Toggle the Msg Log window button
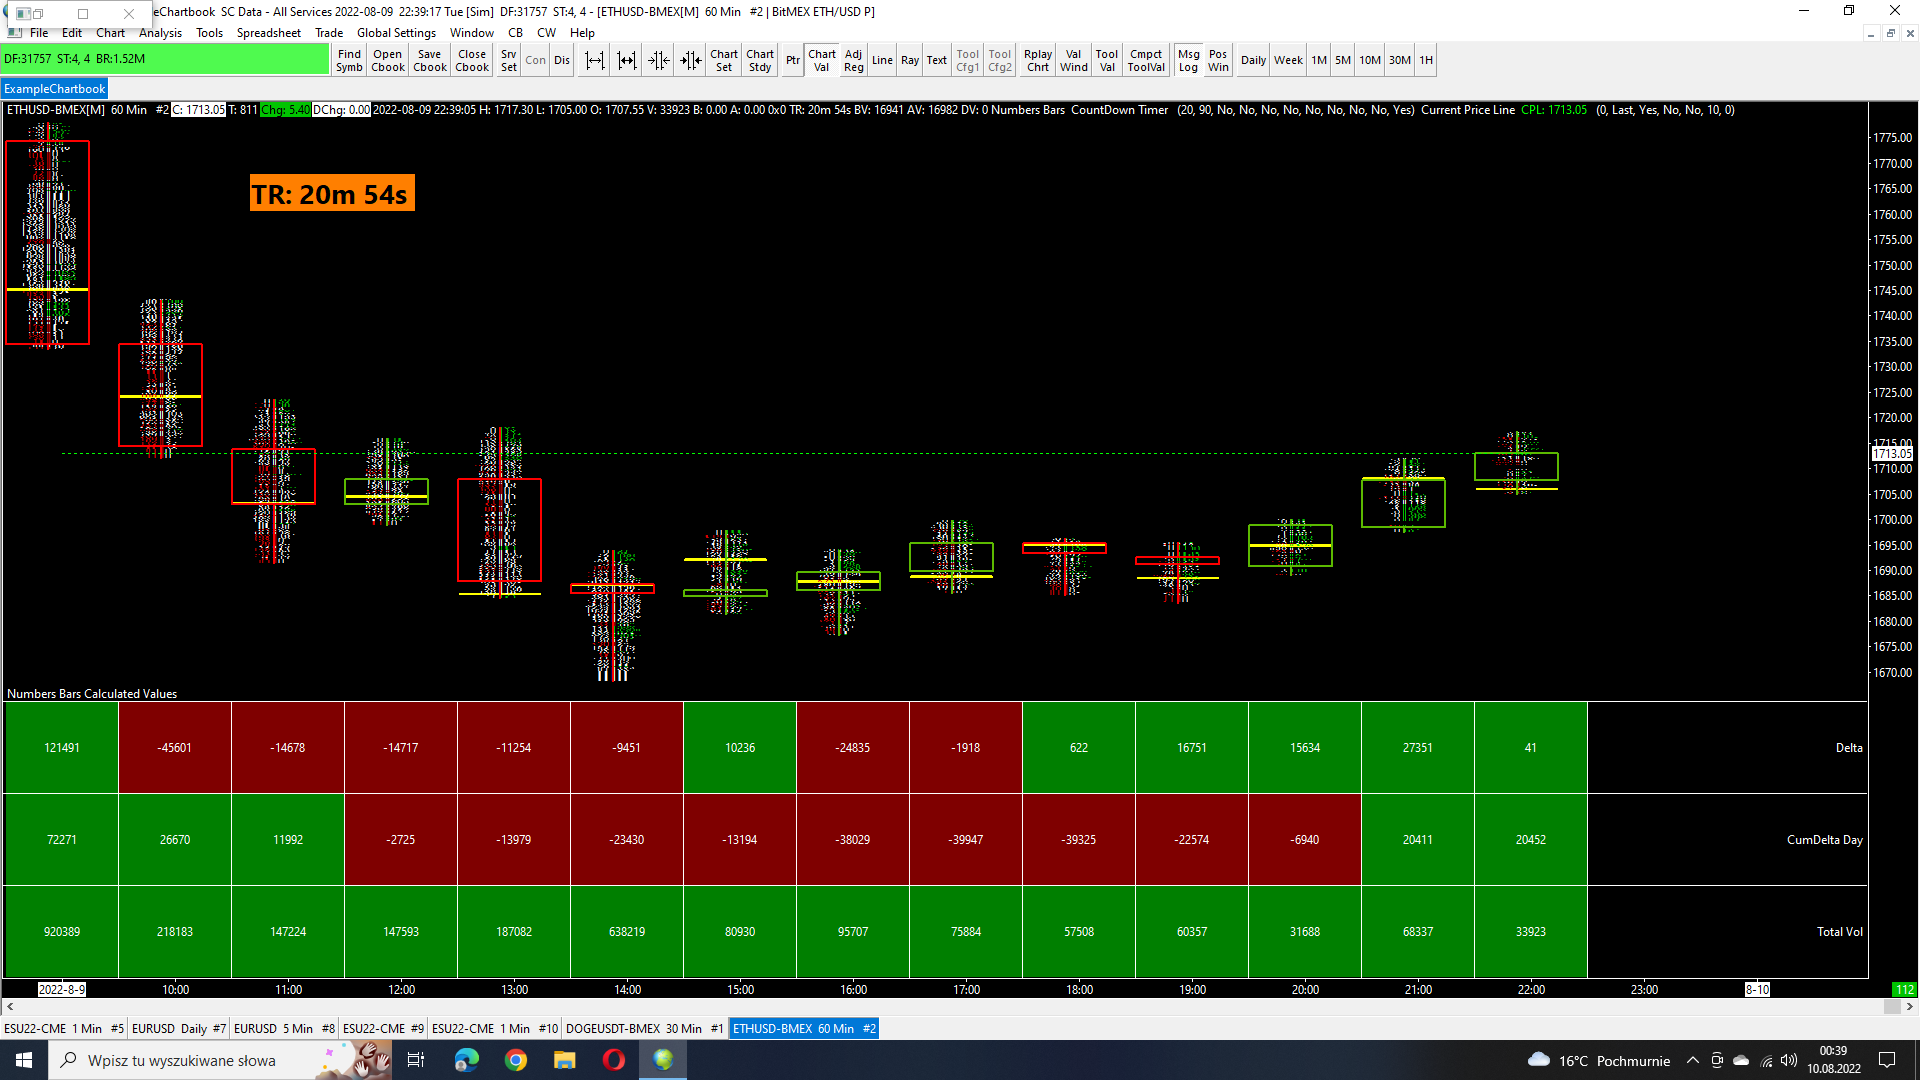Image resolution: width=1920 pixels, height=1080 pixels. pyautogui.click(x=1188, y=61)
